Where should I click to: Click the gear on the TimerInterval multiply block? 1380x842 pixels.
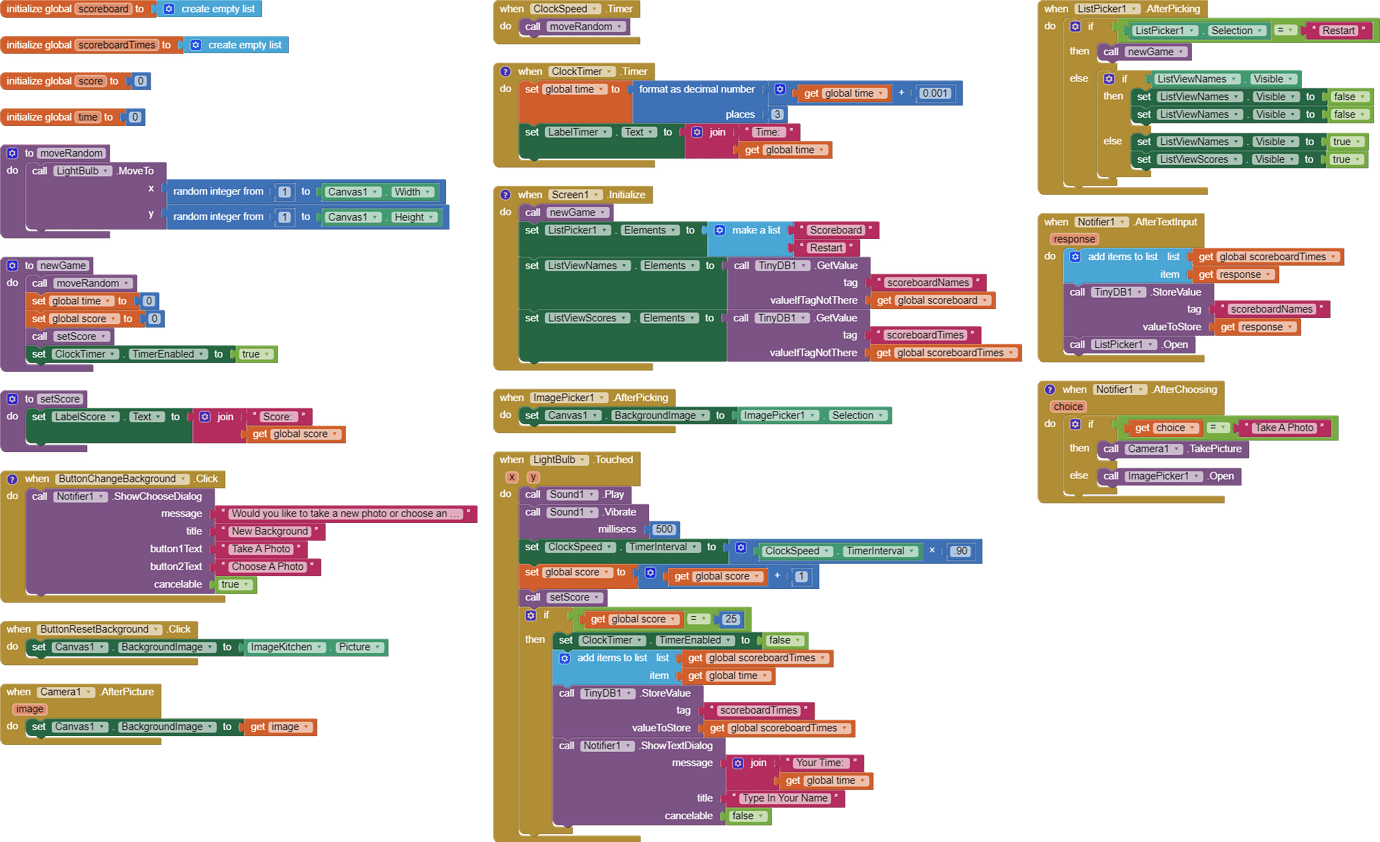740,548
